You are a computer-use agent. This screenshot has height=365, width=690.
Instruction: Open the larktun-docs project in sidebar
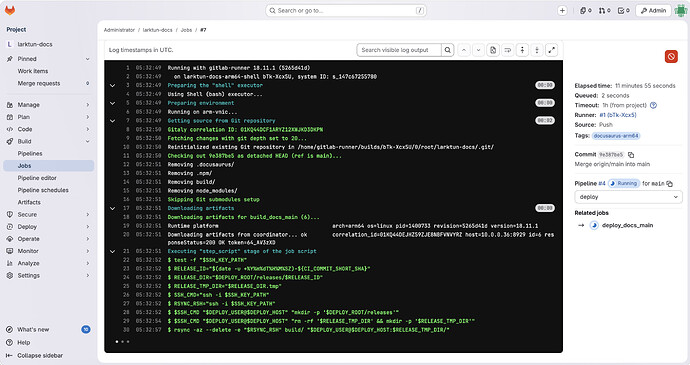pos(48,44)
